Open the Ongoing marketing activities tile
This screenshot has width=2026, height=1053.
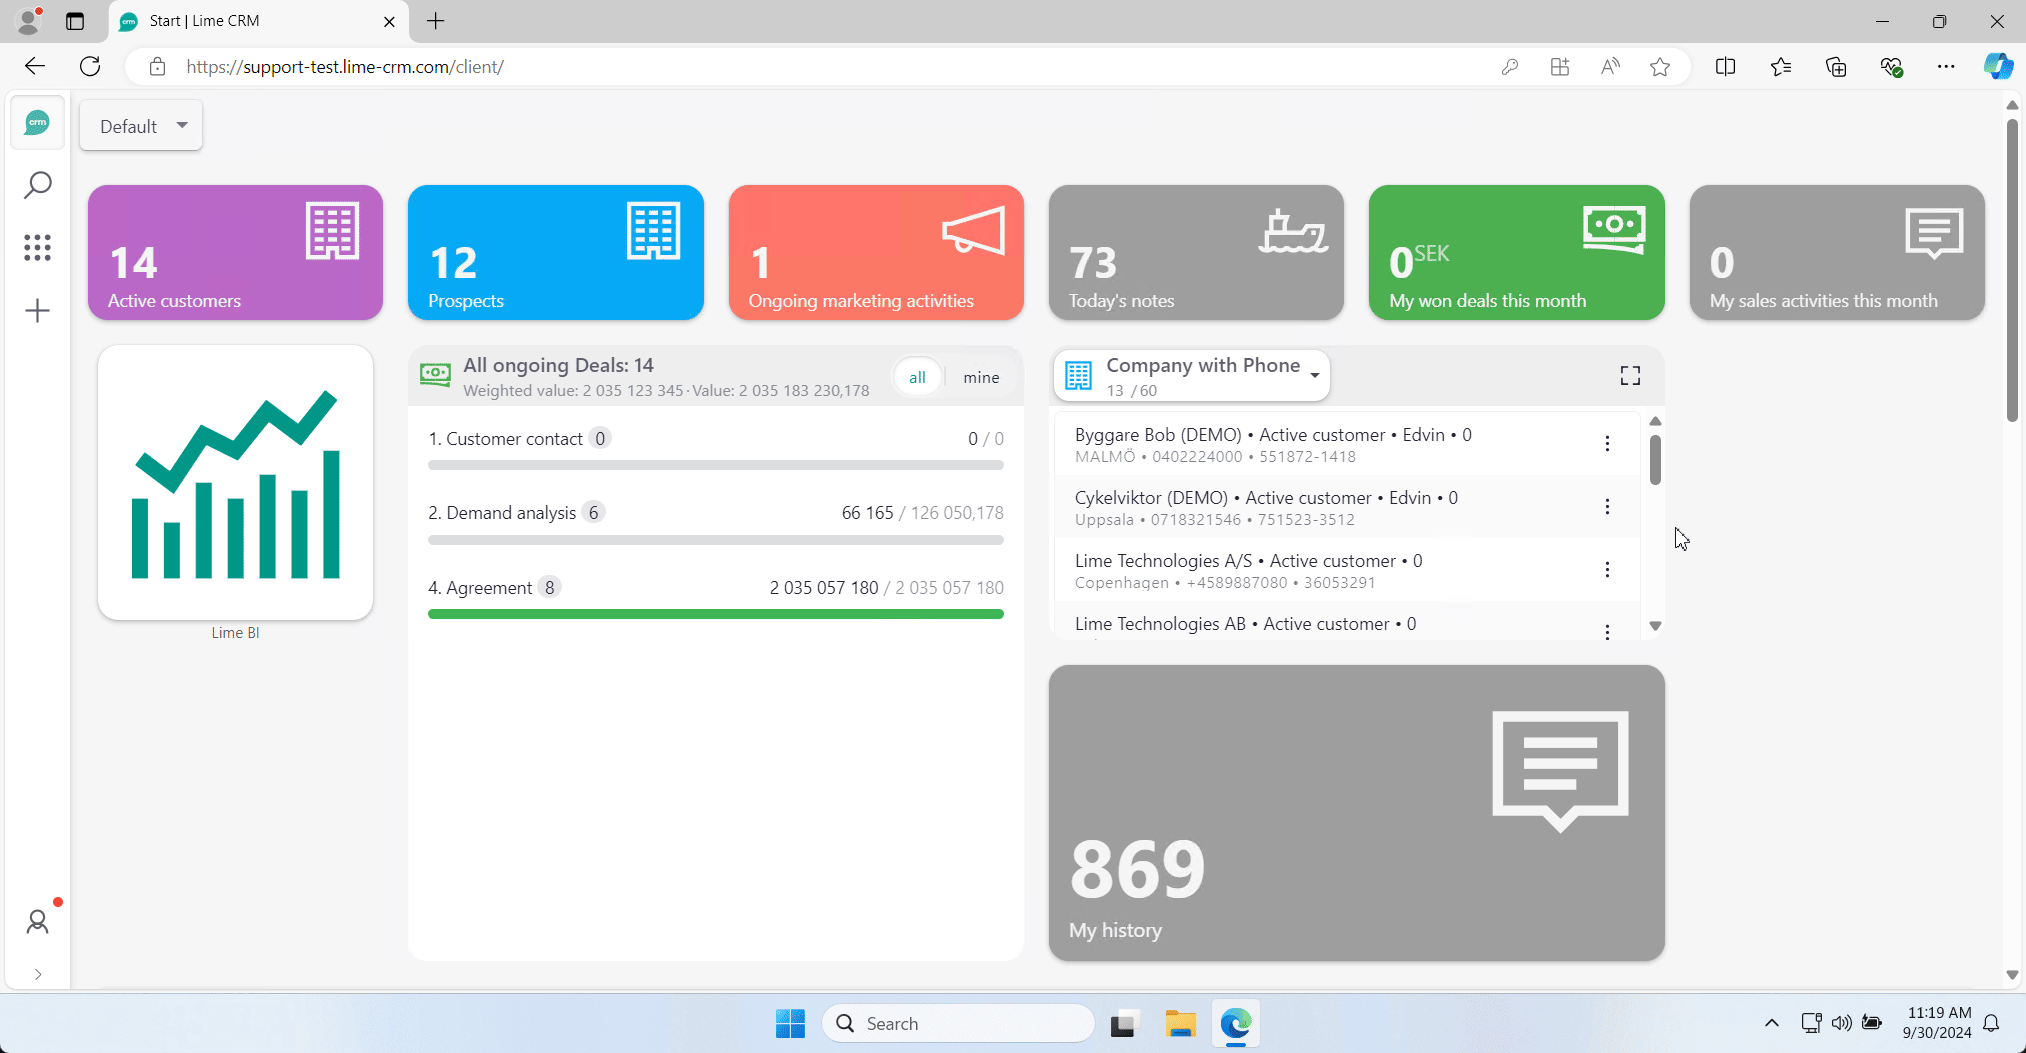(x=876, y=252)
